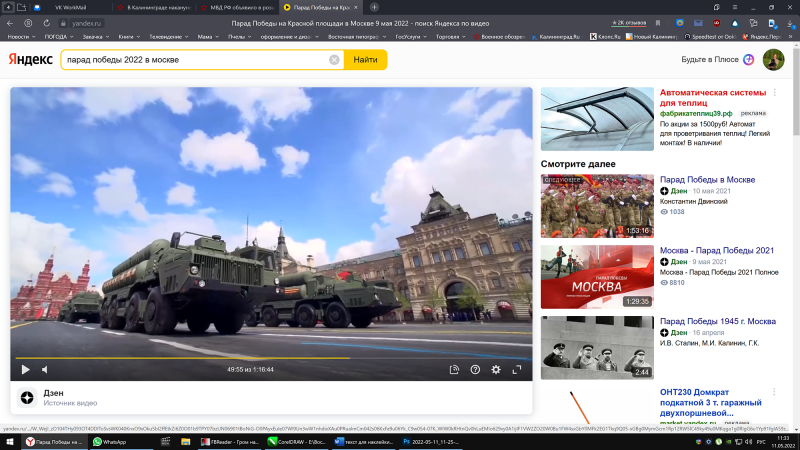
Task: Open video settings gear icon
Action: point(495,369)
